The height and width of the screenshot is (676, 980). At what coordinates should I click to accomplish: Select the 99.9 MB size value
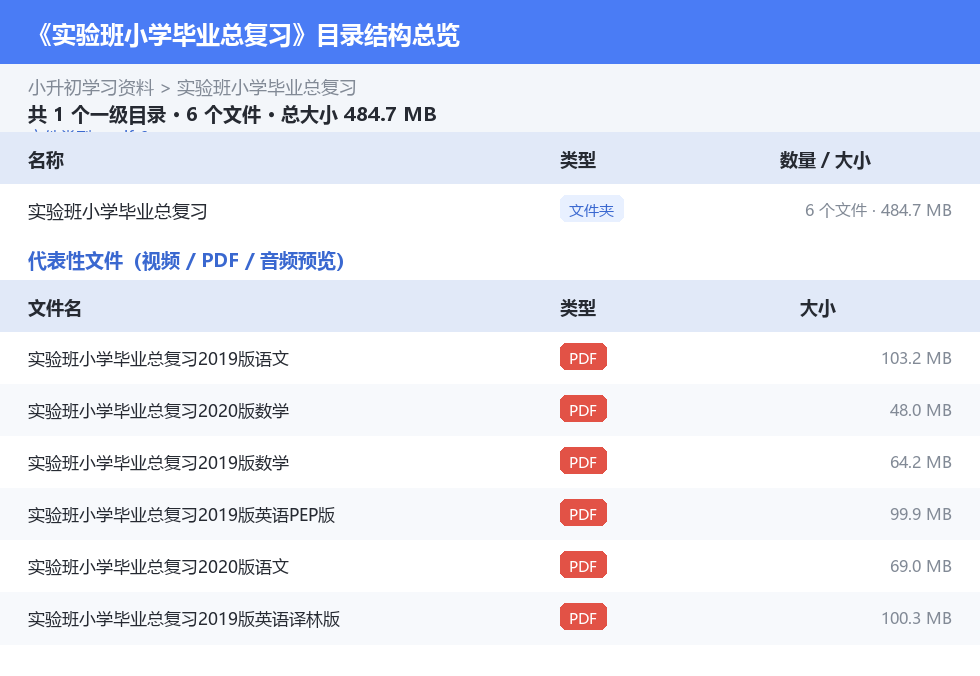tap(921, 514)
